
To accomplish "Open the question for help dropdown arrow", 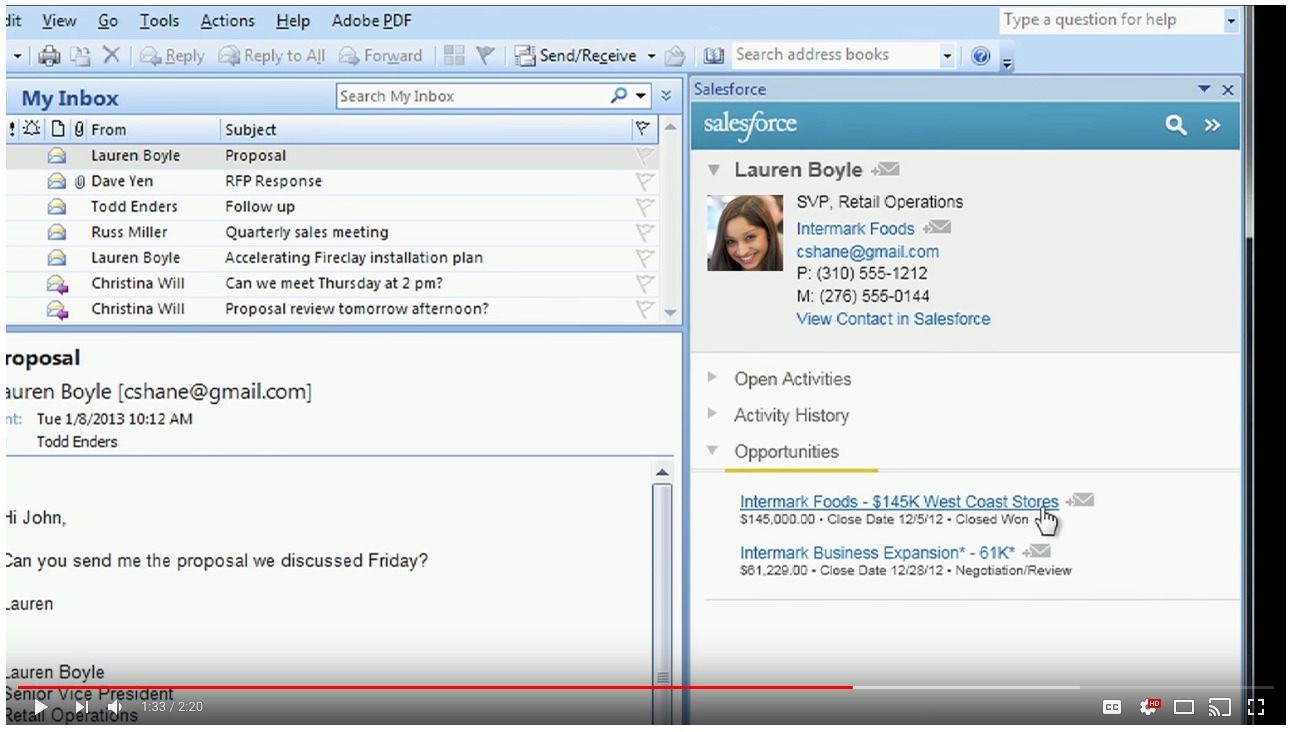I will point(1231,21).
